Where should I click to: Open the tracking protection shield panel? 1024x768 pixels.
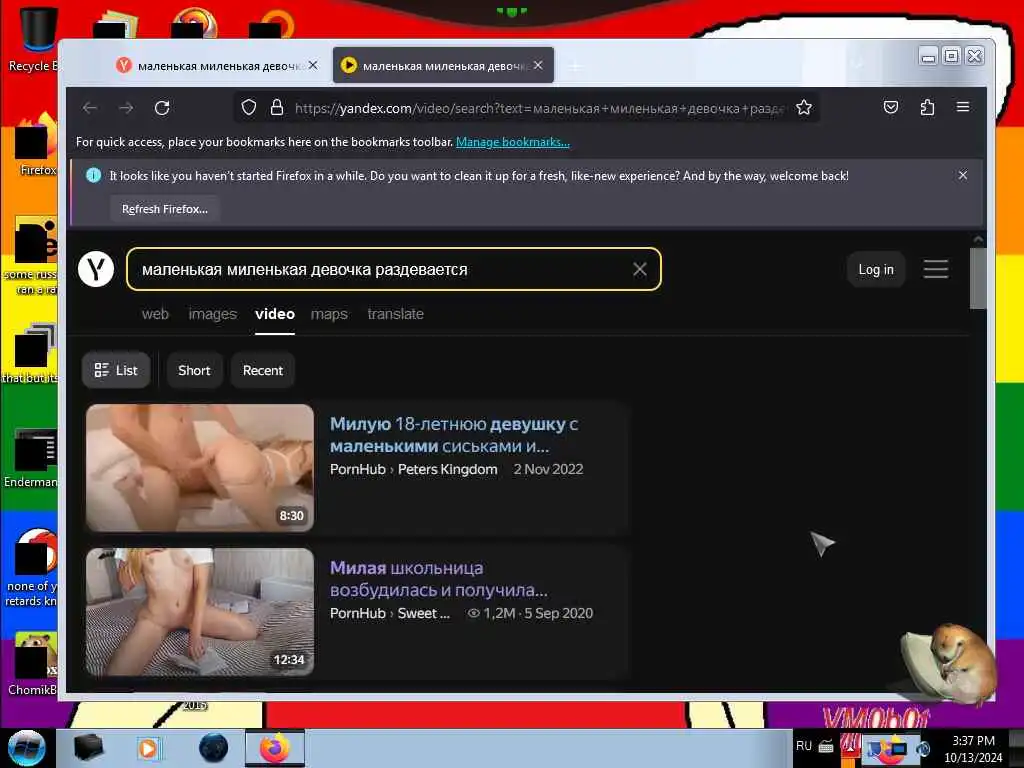(249, 108)
